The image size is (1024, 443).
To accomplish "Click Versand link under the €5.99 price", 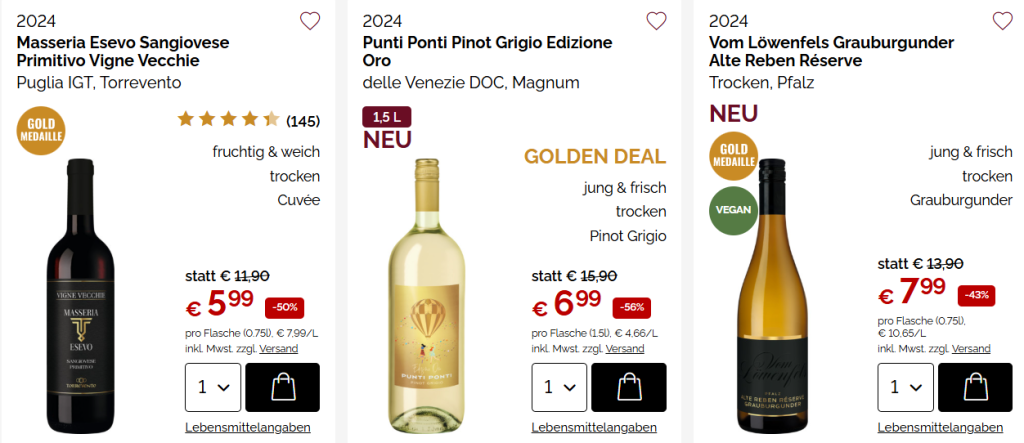I will click(x=278, y=349).
